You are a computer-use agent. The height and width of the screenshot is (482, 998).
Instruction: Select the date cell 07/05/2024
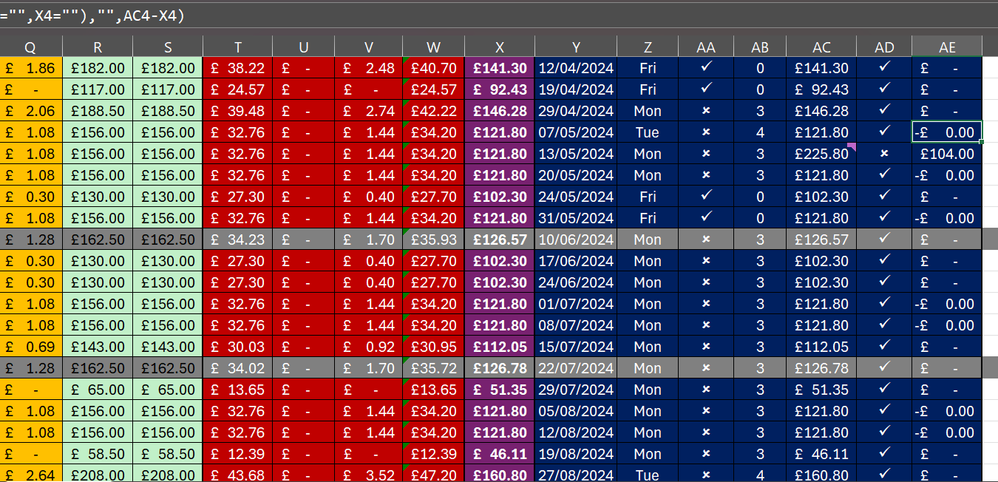[575, 132]
